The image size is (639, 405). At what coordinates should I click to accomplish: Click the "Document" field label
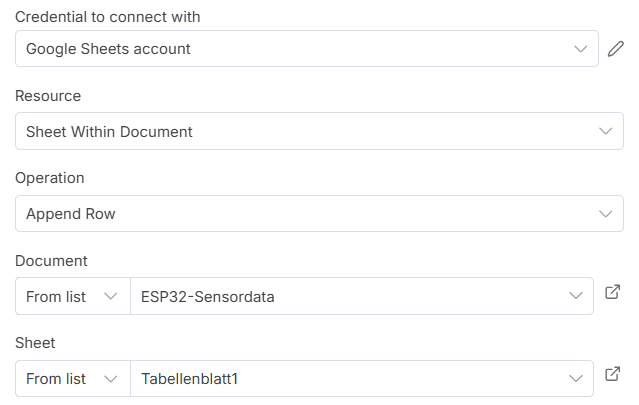51,261
